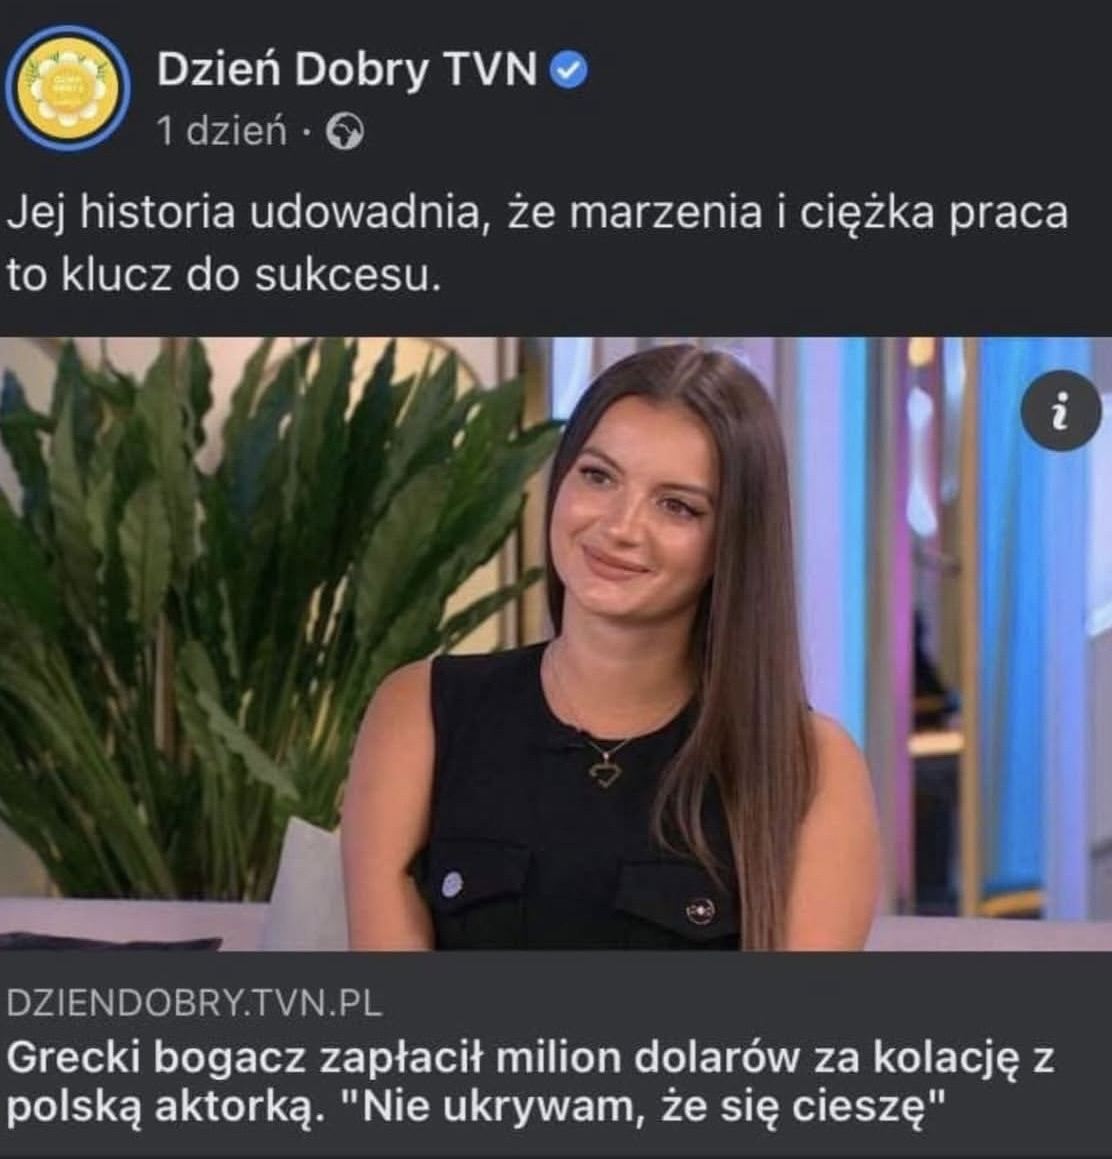Click the quote "Nie ukrywam, że się cieszę"

click(645, 1107)
